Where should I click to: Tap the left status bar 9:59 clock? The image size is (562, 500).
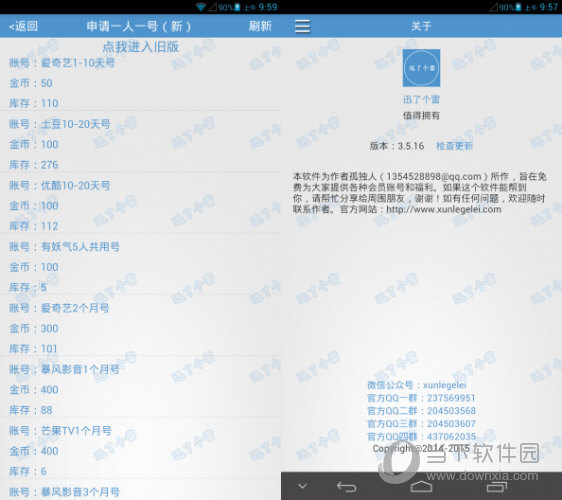(268, 7)
